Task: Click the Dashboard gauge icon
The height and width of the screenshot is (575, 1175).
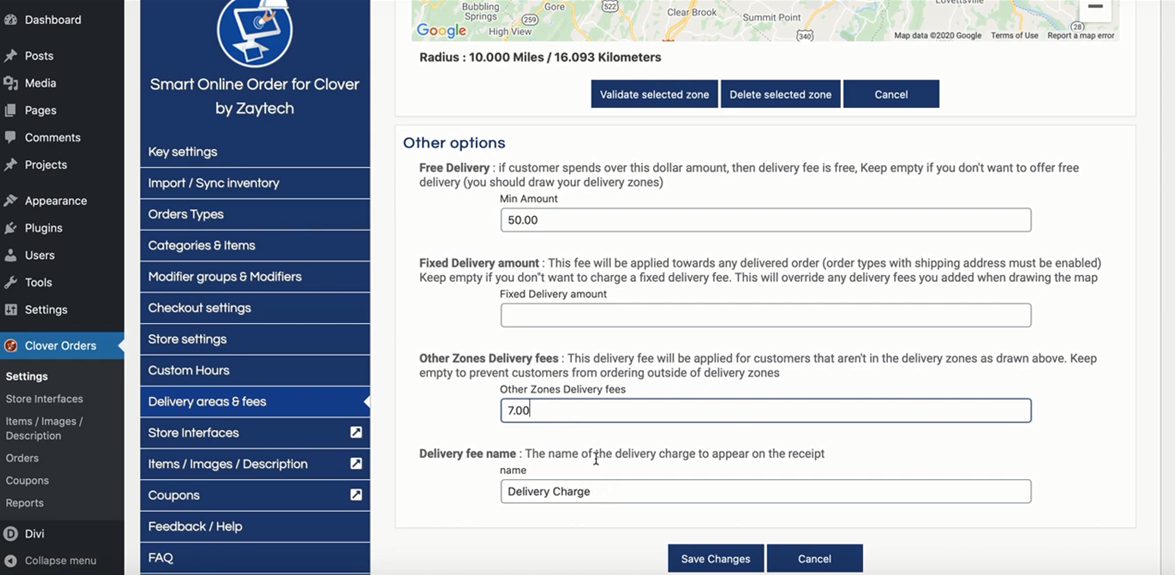Action: (10, 19)
